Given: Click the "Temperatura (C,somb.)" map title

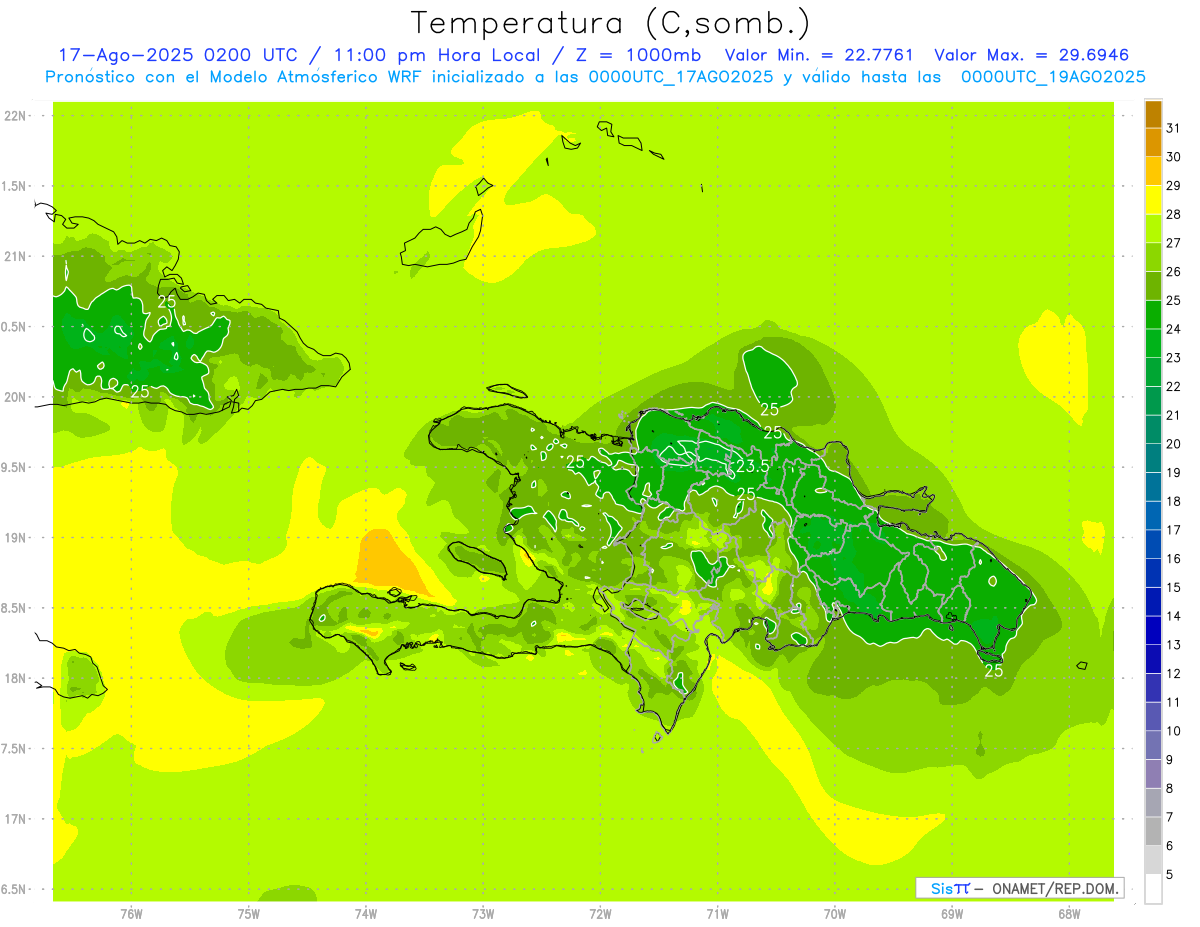Looking at the screenshot, I should [x=611, y=23].
